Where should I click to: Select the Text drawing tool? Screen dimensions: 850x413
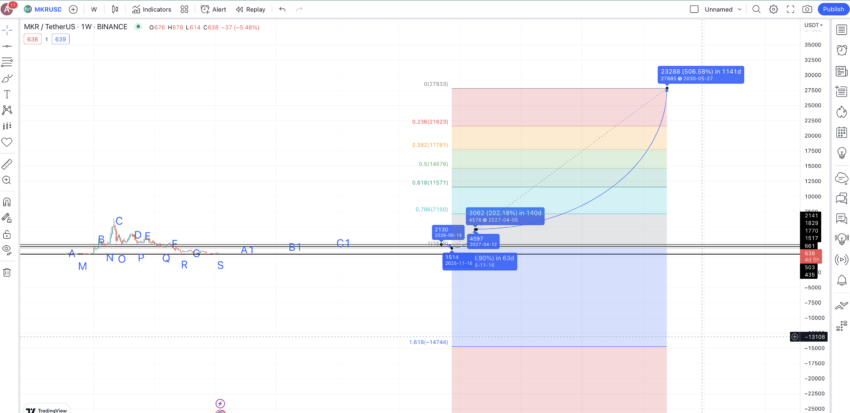coord(7,94)
